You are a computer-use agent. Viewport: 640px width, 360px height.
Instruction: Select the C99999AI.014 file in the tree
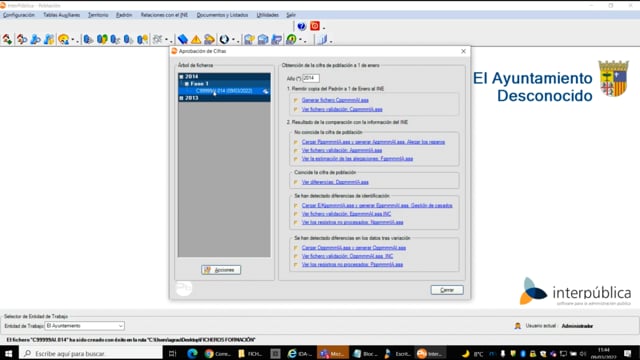(x=224, y=91)
